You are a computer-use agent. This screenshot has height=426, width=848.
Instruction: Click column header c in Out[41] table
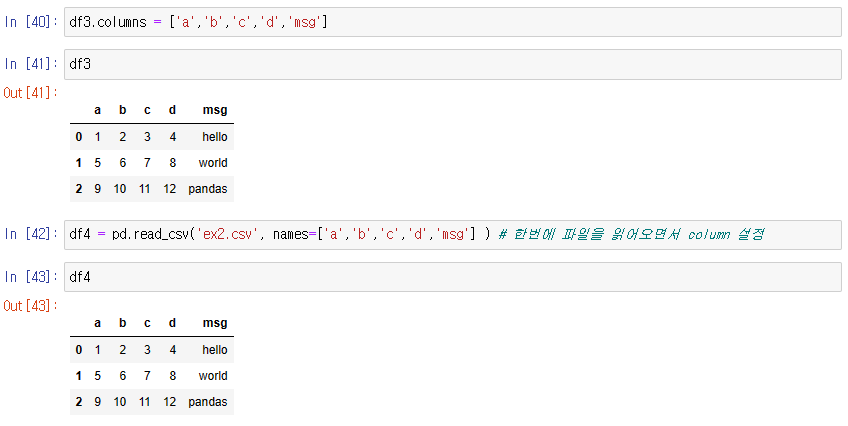point(147,110)
